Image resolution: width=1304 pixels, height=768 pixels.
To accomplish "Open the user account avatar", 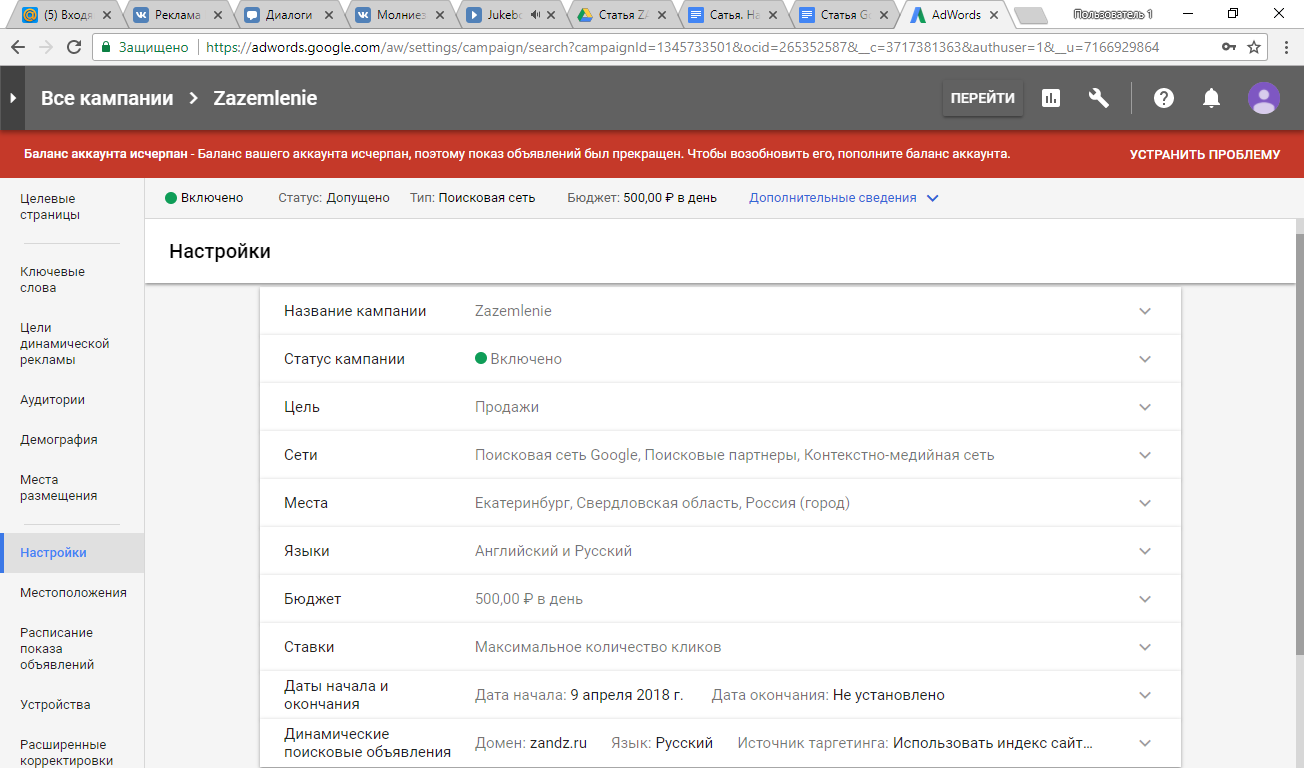I will coord(1263,98).
